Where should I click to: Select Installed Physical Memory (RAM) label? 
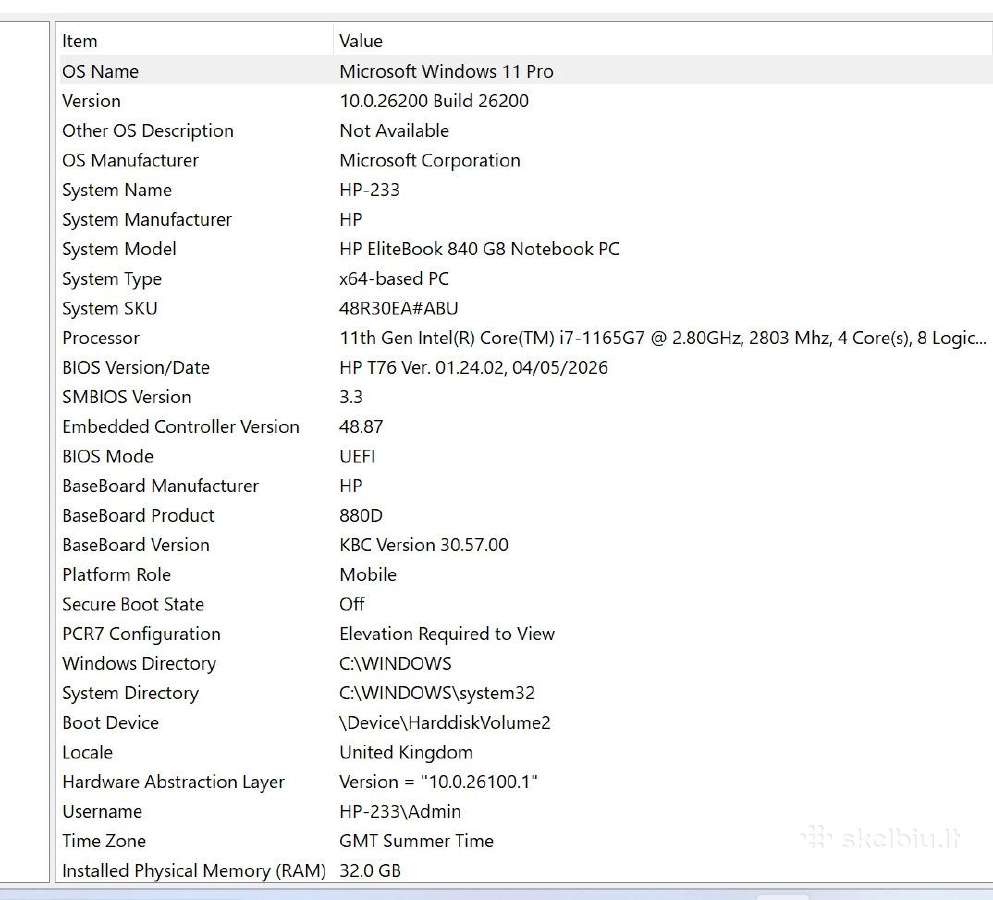194,871
